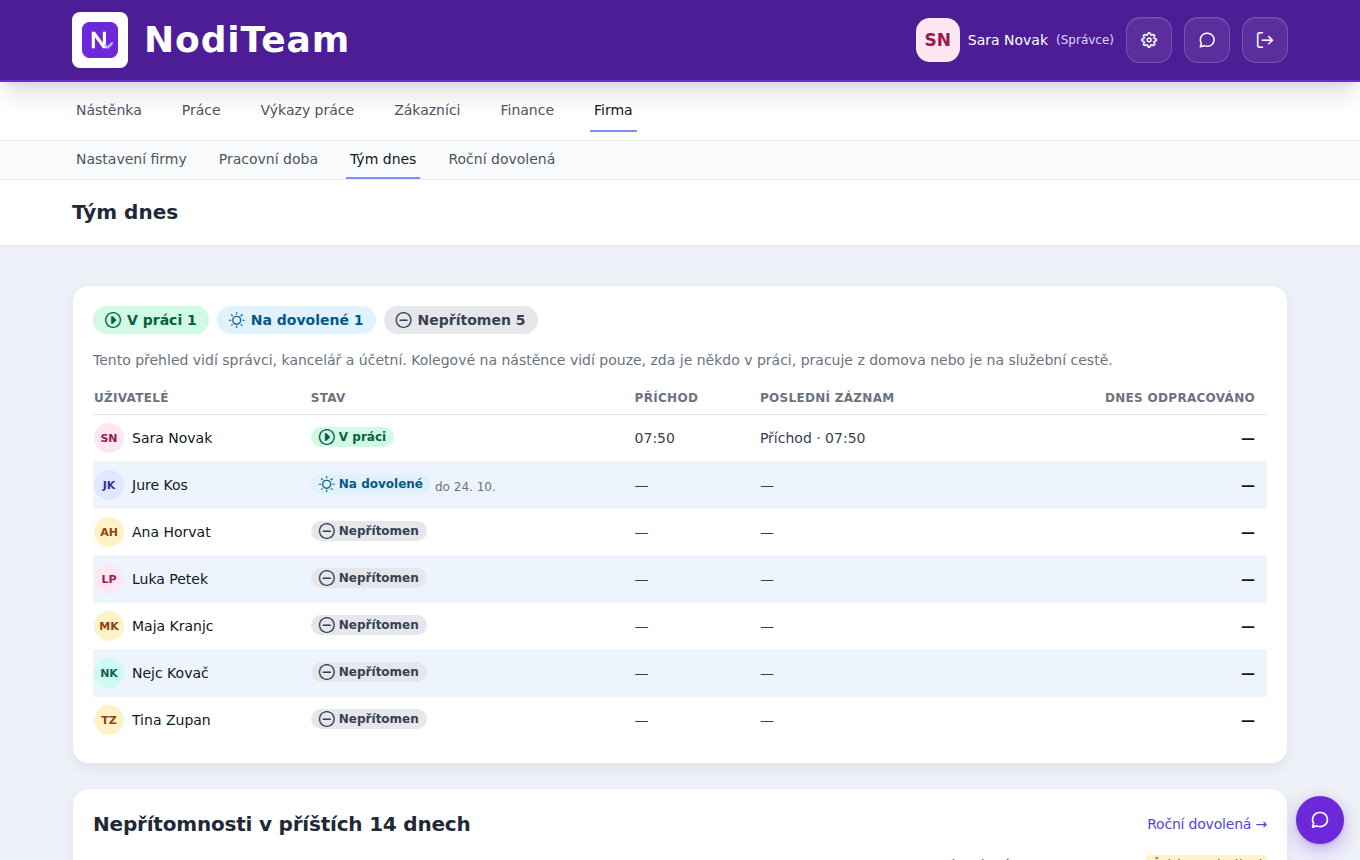Image resolution: width=1360 pixels, height=860 pixels.
Task: Click the 'Příchod · 07:50' last record cell
Action: coord(813,438)
